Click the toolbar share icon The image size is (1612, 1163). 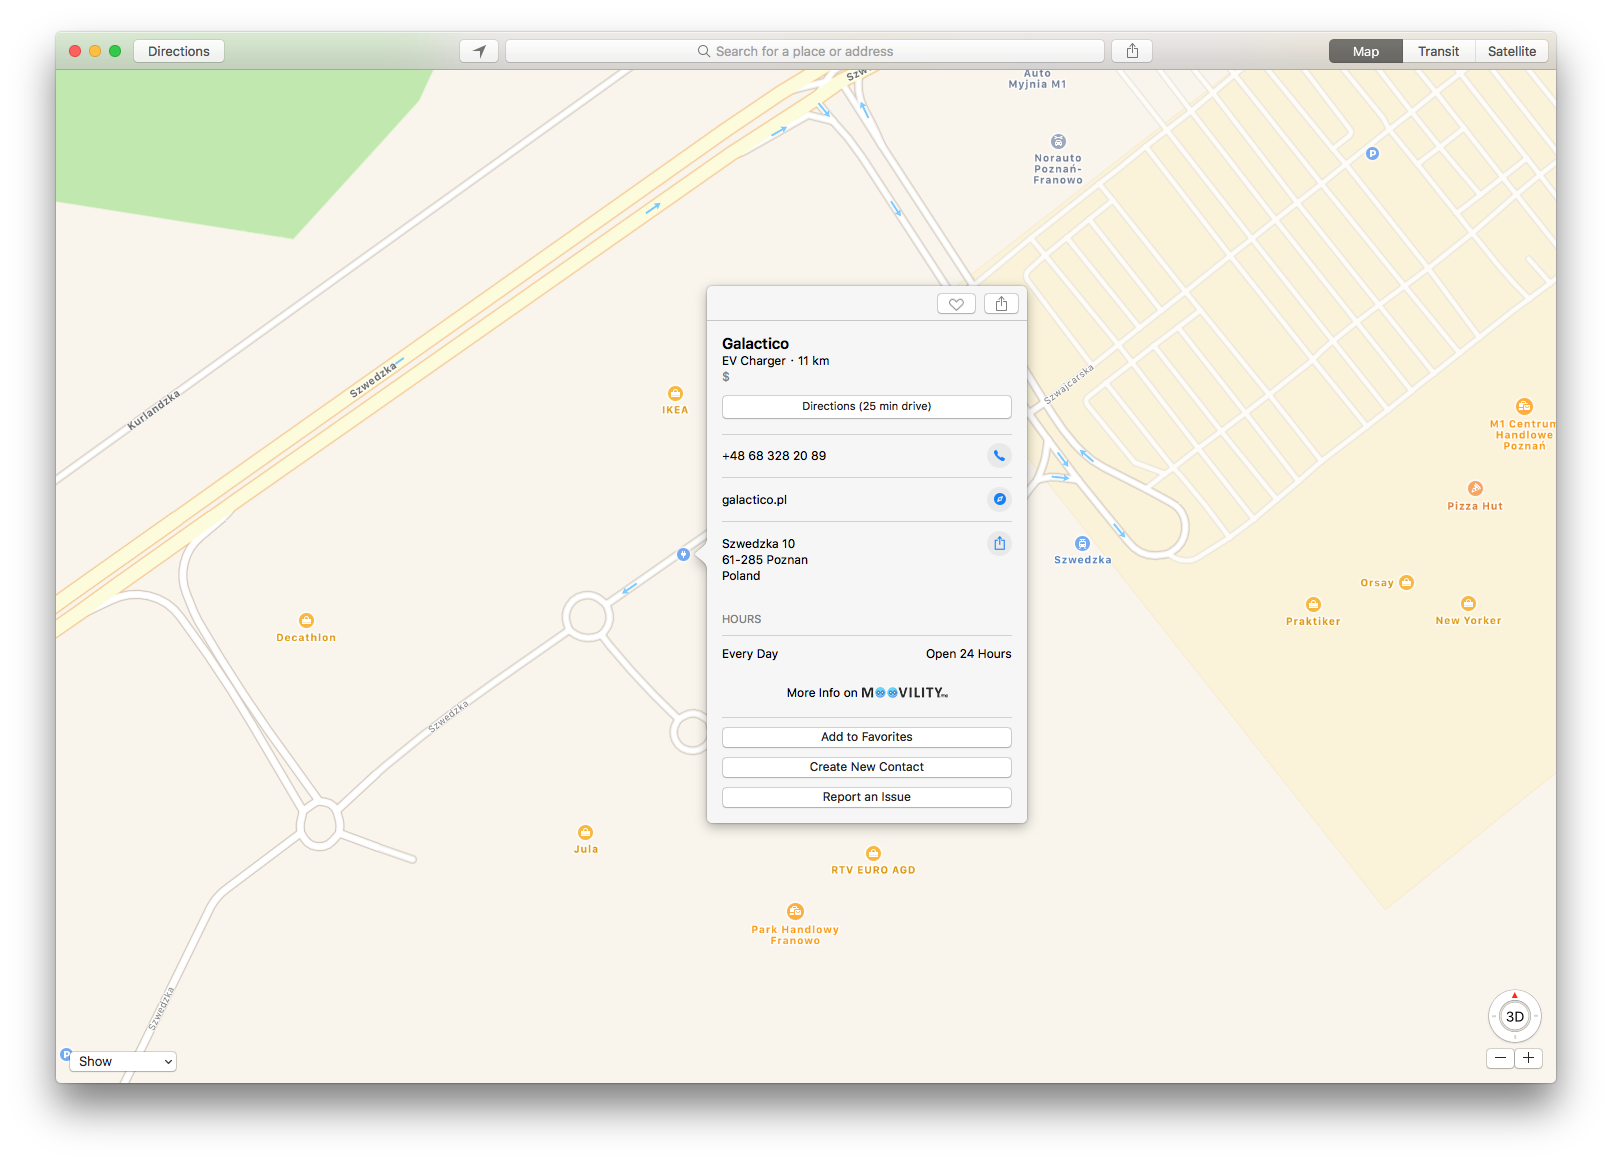tap(1132, 51)
